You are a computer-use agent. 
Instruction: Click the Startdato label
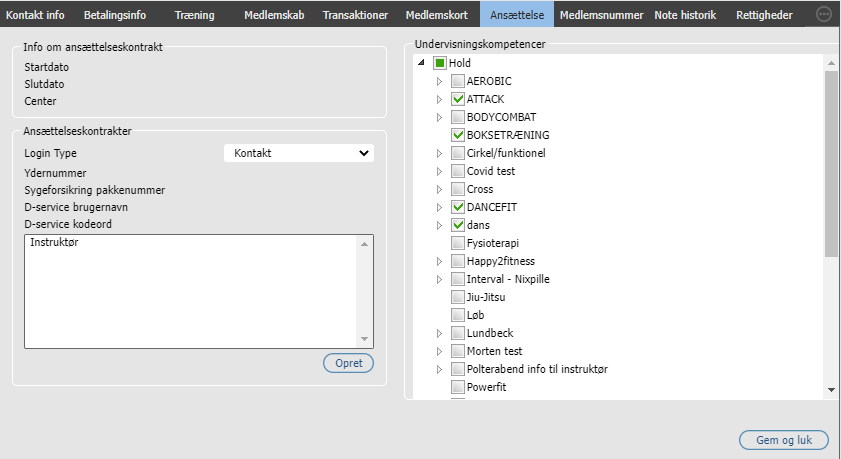[46, 67]
